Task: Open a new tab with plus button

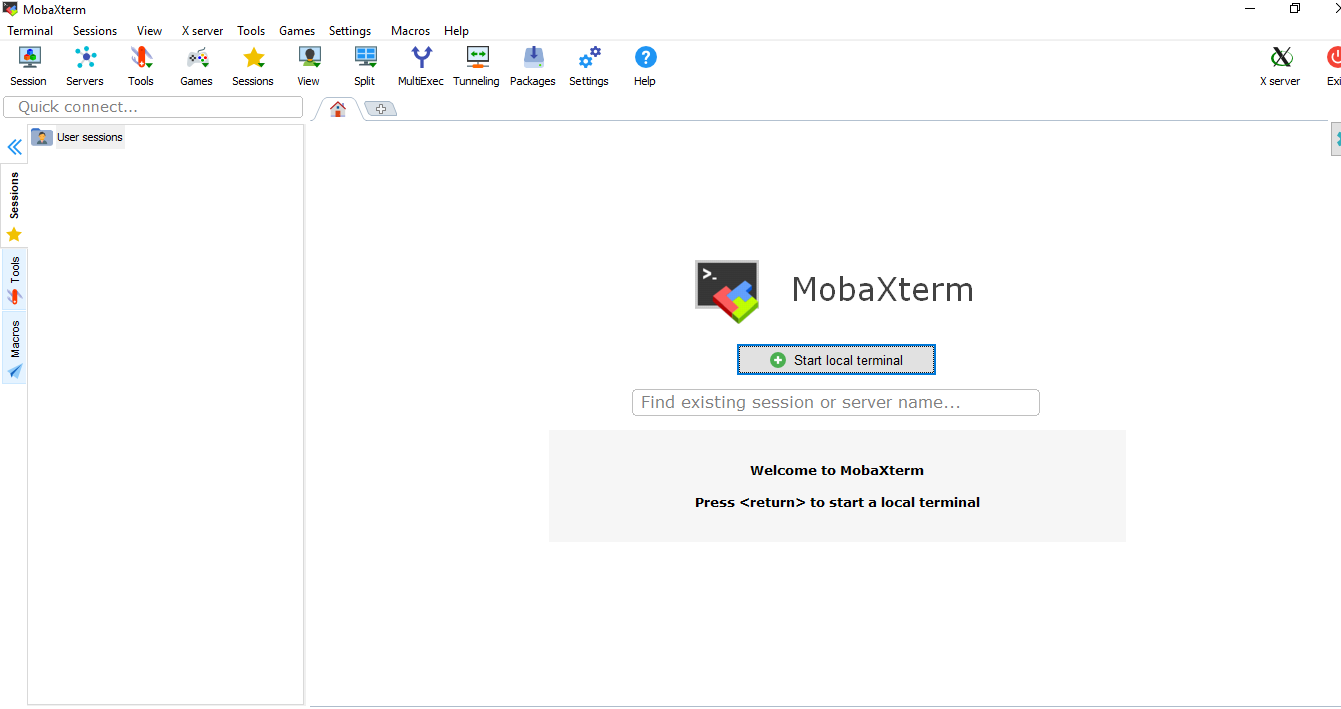Action: coord(381,109)
